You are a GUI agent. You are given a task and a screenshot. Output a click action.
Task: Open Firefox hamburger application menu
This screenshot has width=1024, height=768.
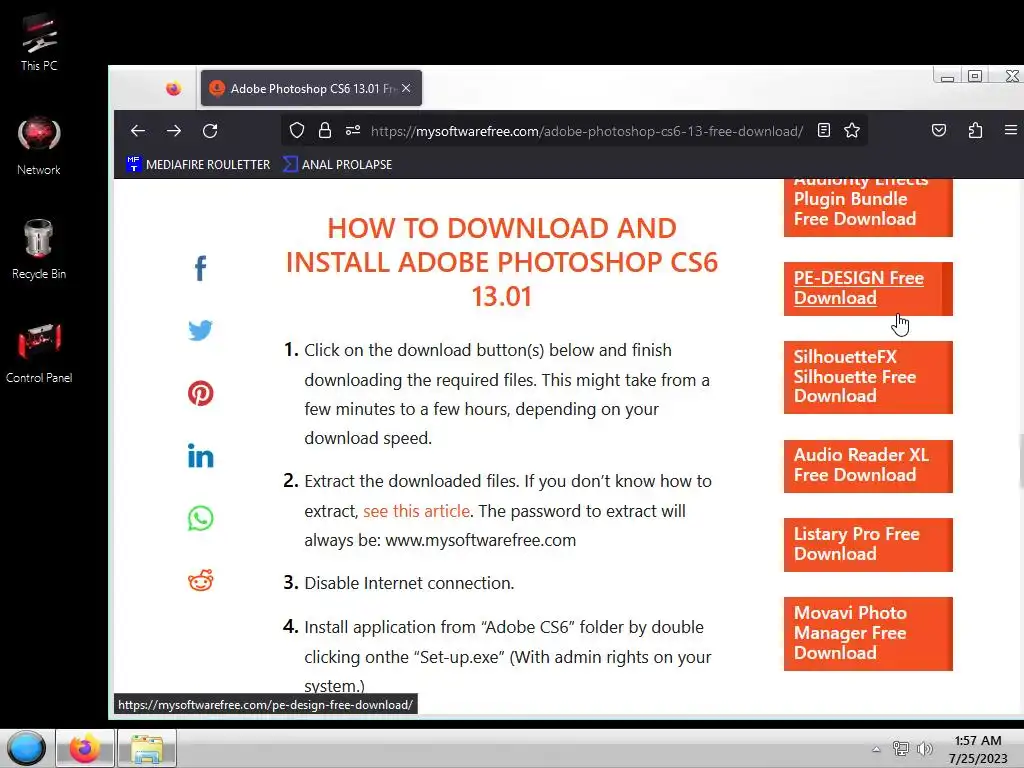[1010, 131]
